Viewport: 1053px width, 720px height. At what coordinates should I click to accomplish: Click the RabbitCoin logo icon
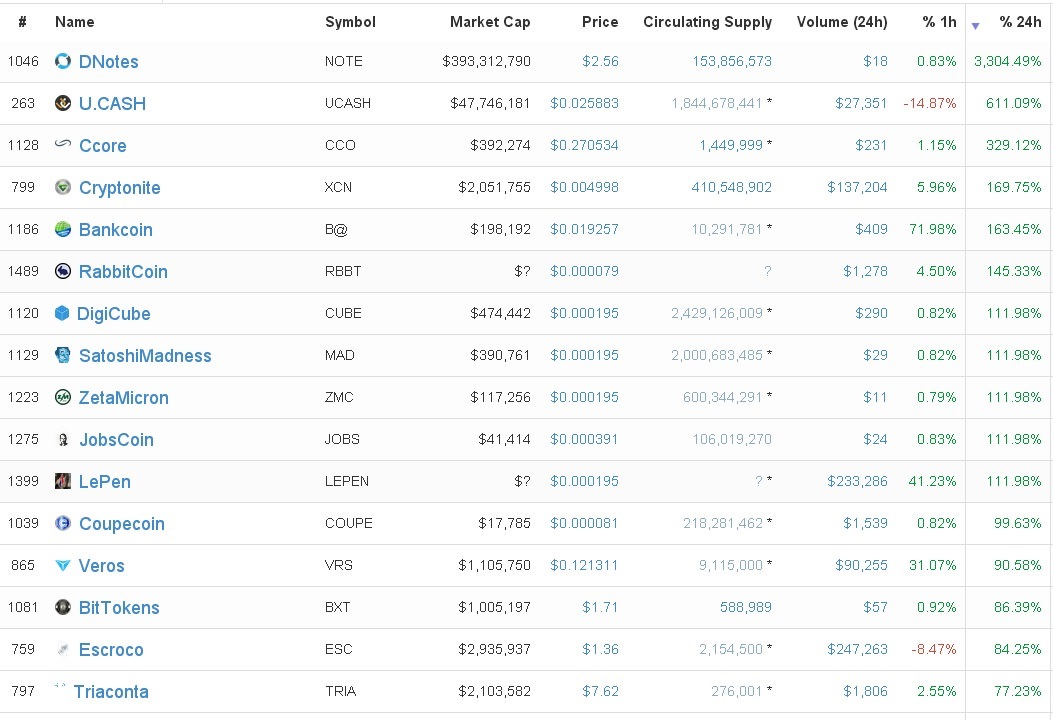click(x=62, y=271)
